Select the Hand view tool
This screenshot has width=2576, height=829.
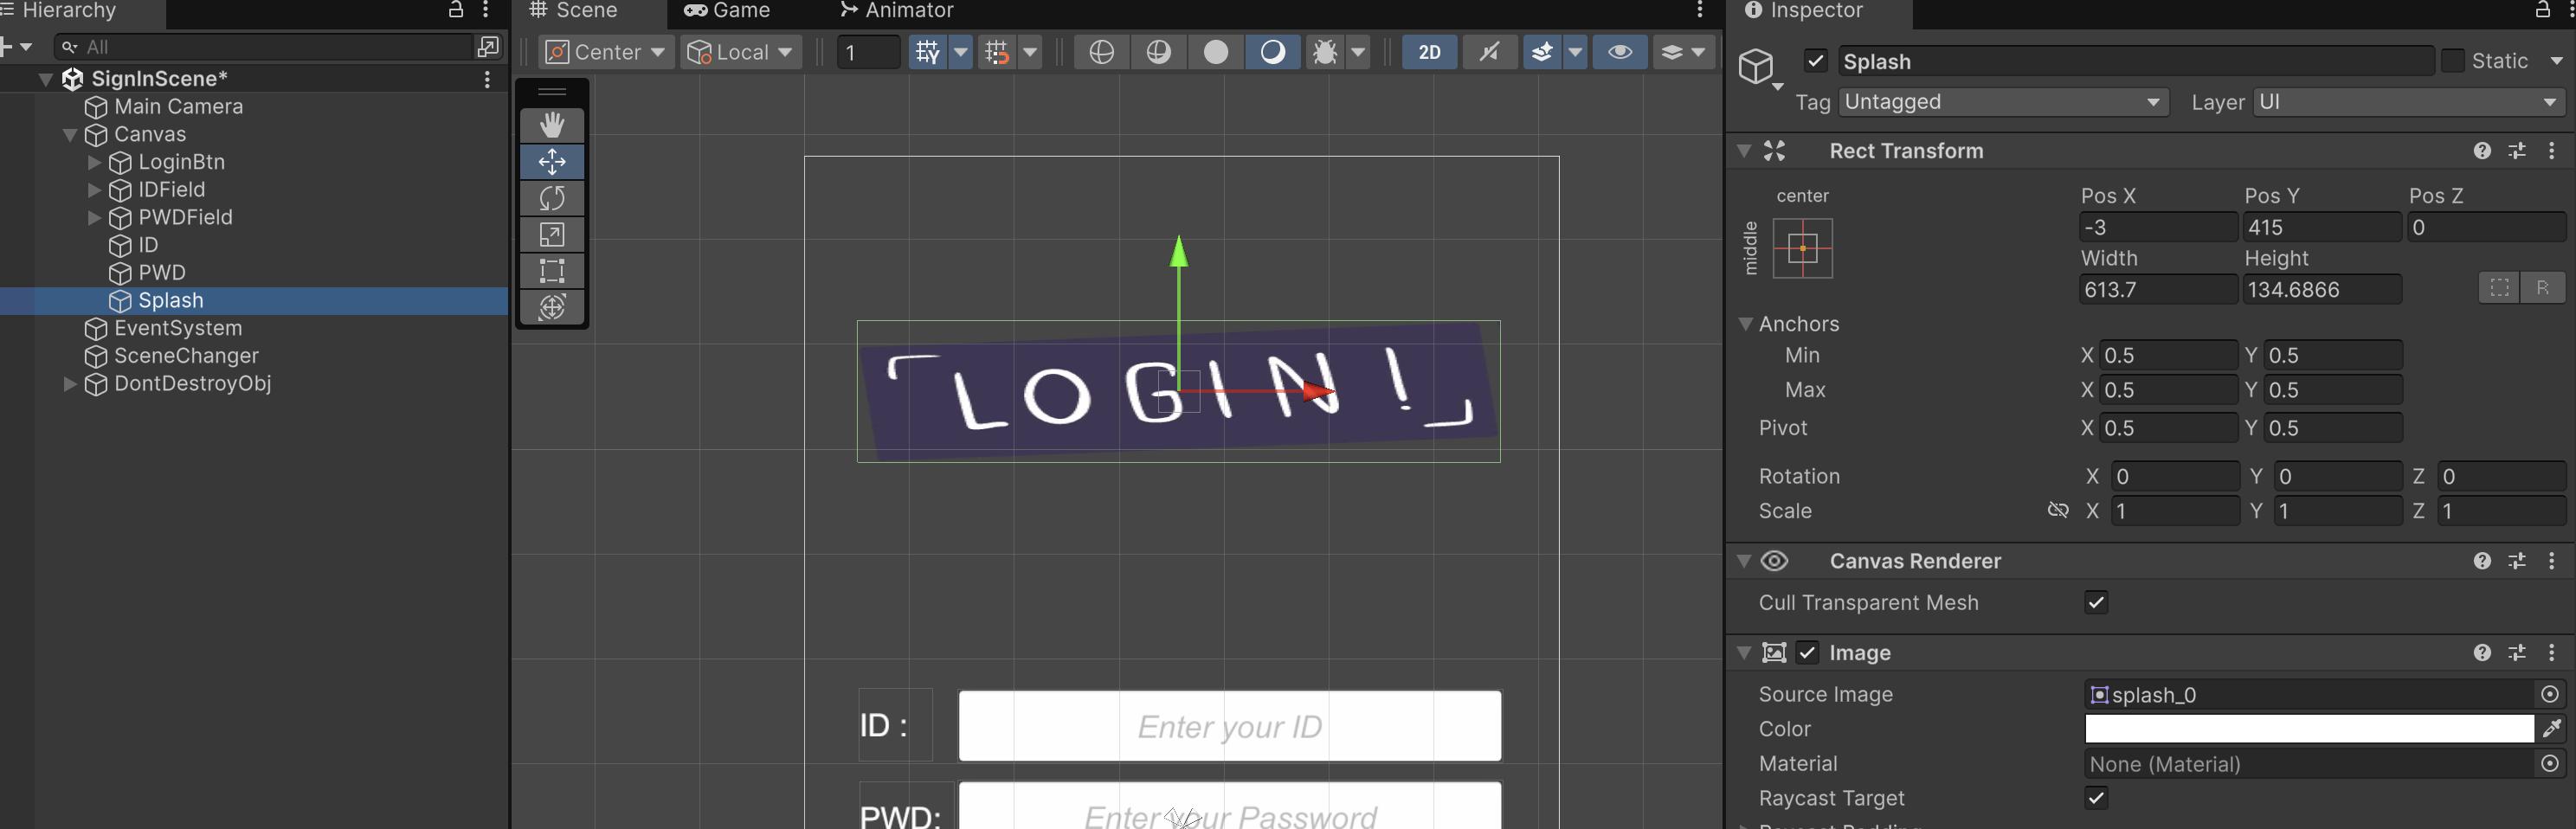tap(552, 125)
